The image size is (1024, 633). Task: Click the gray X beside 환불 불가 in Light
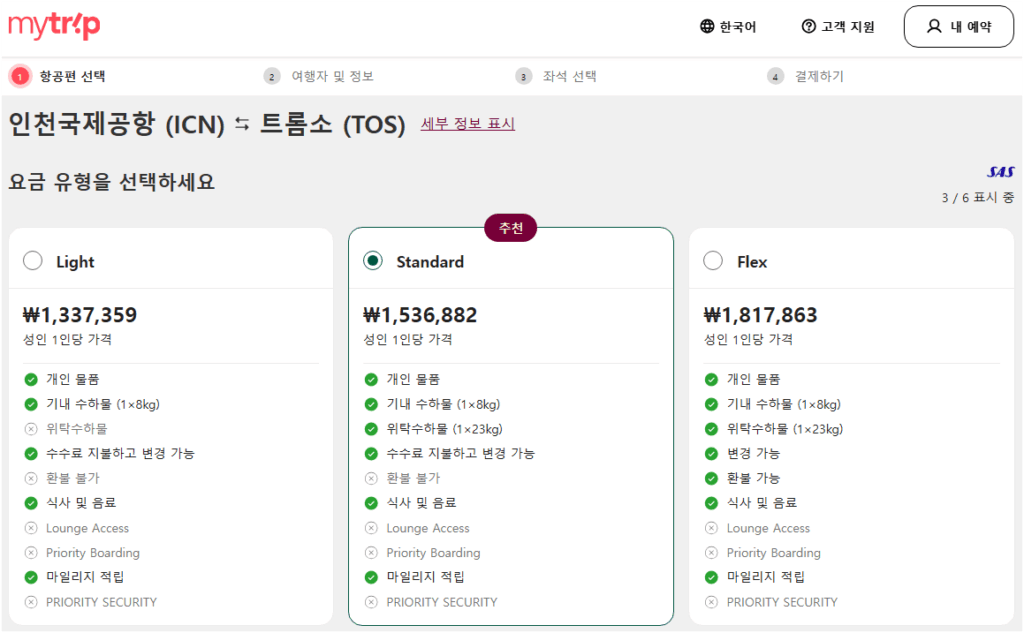point(30,478)
